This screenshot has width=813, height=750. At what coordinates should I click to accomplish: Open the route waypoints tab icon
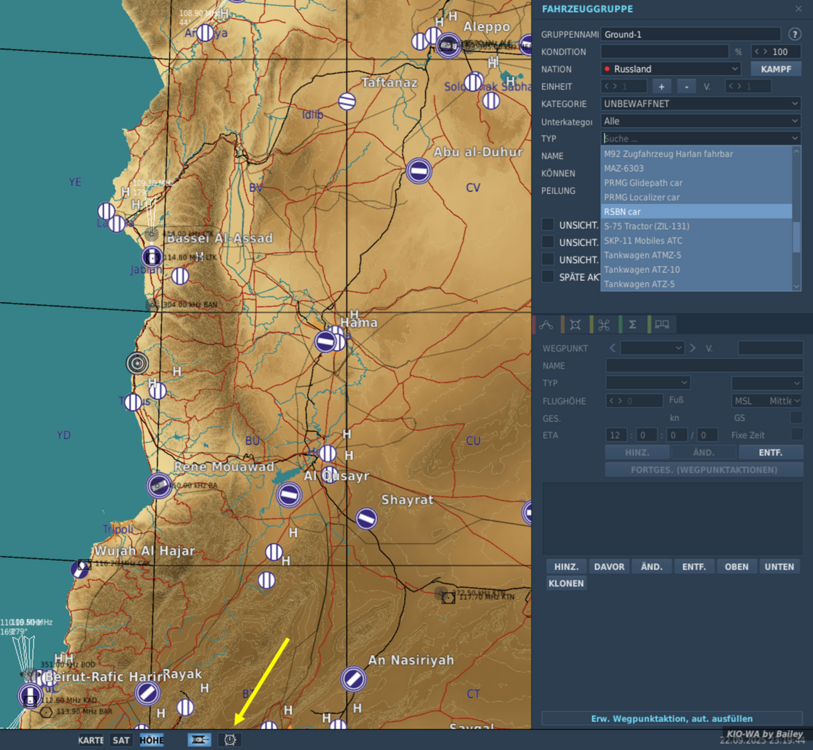pyautogui.click(x=546, y=325)
